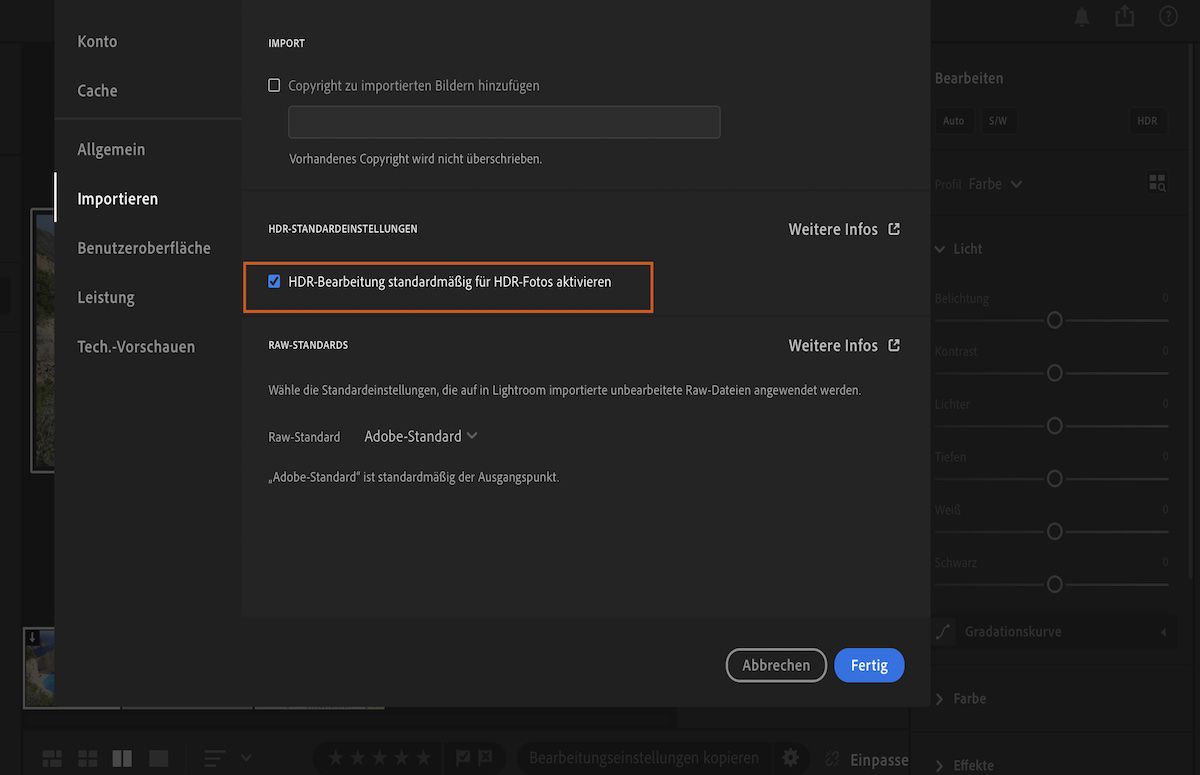This screenshot has width=1200, height=775.
Task: Click the share/export icon in the top bar
Action: click(1124, 16)
